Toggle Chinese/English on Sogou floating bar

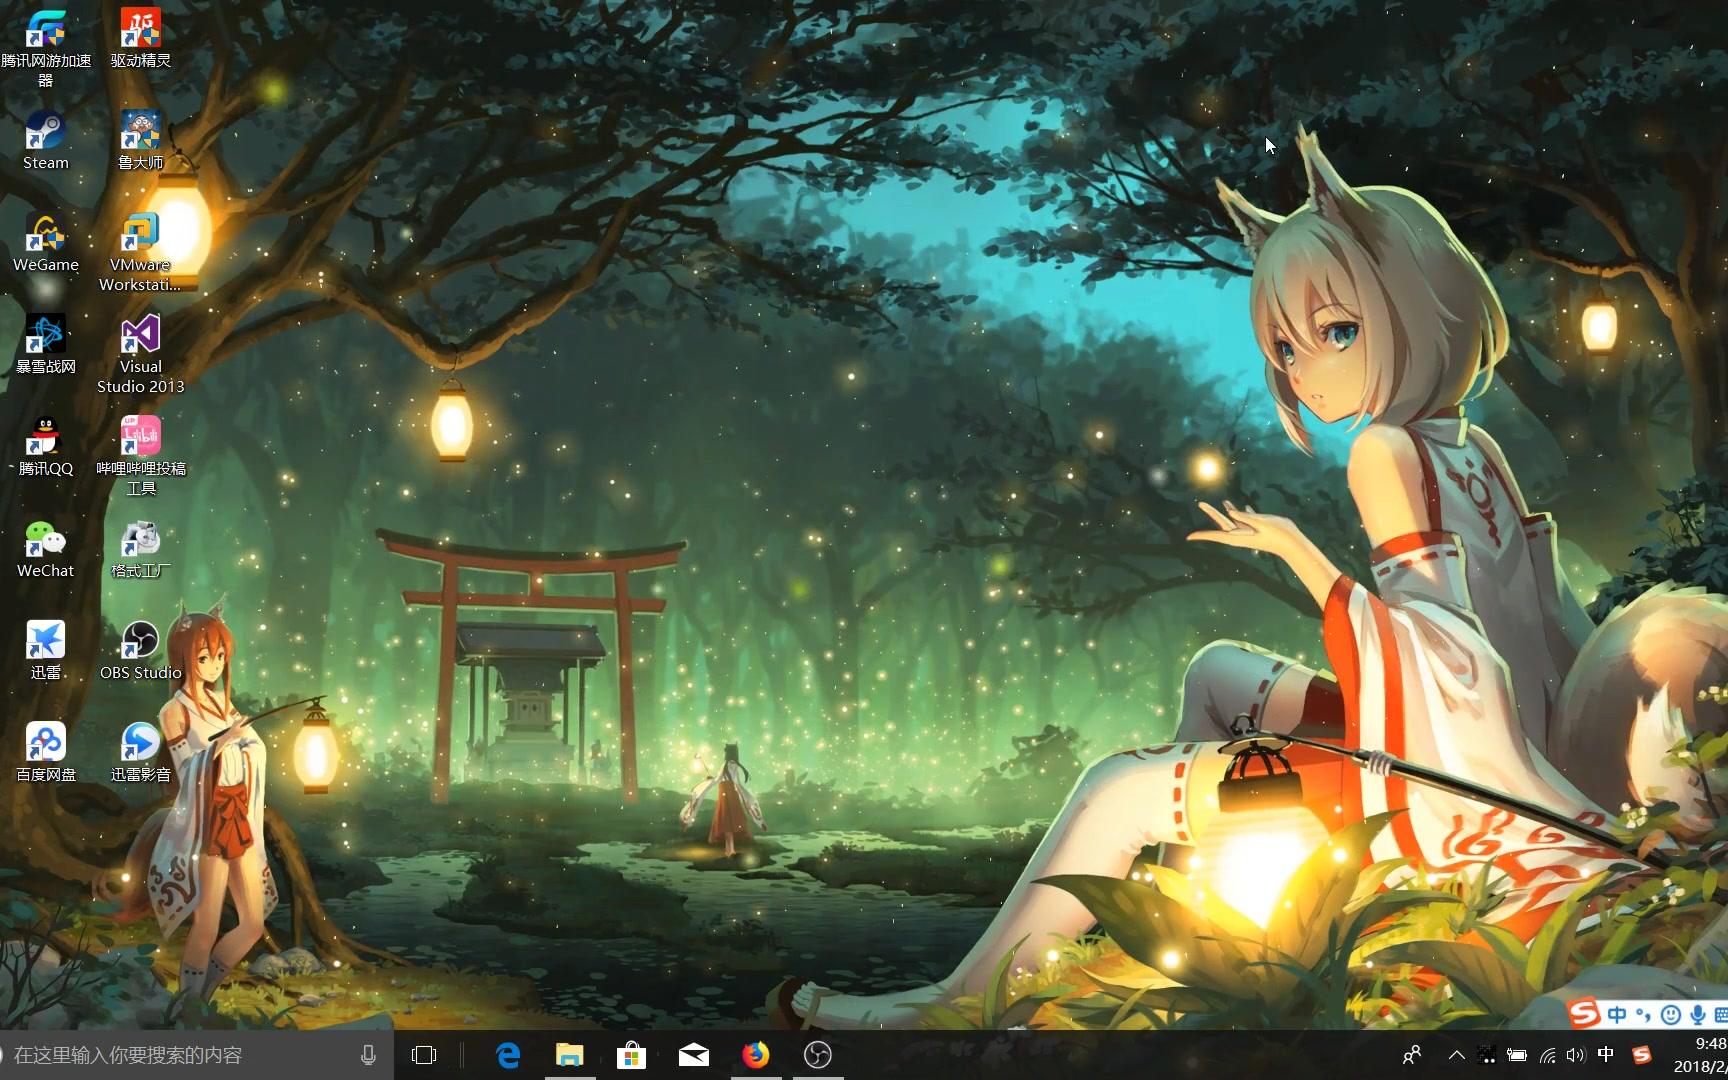pyautogui.click(x=1617, y=1015)
